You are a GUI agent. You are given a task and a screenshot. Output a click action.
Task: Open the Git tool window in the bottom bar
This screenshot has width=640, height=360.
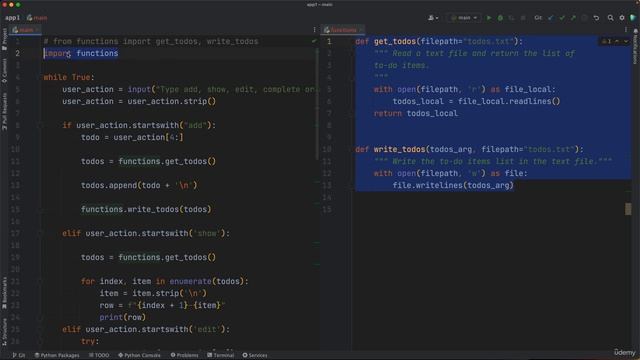click(x=19, y=355)
